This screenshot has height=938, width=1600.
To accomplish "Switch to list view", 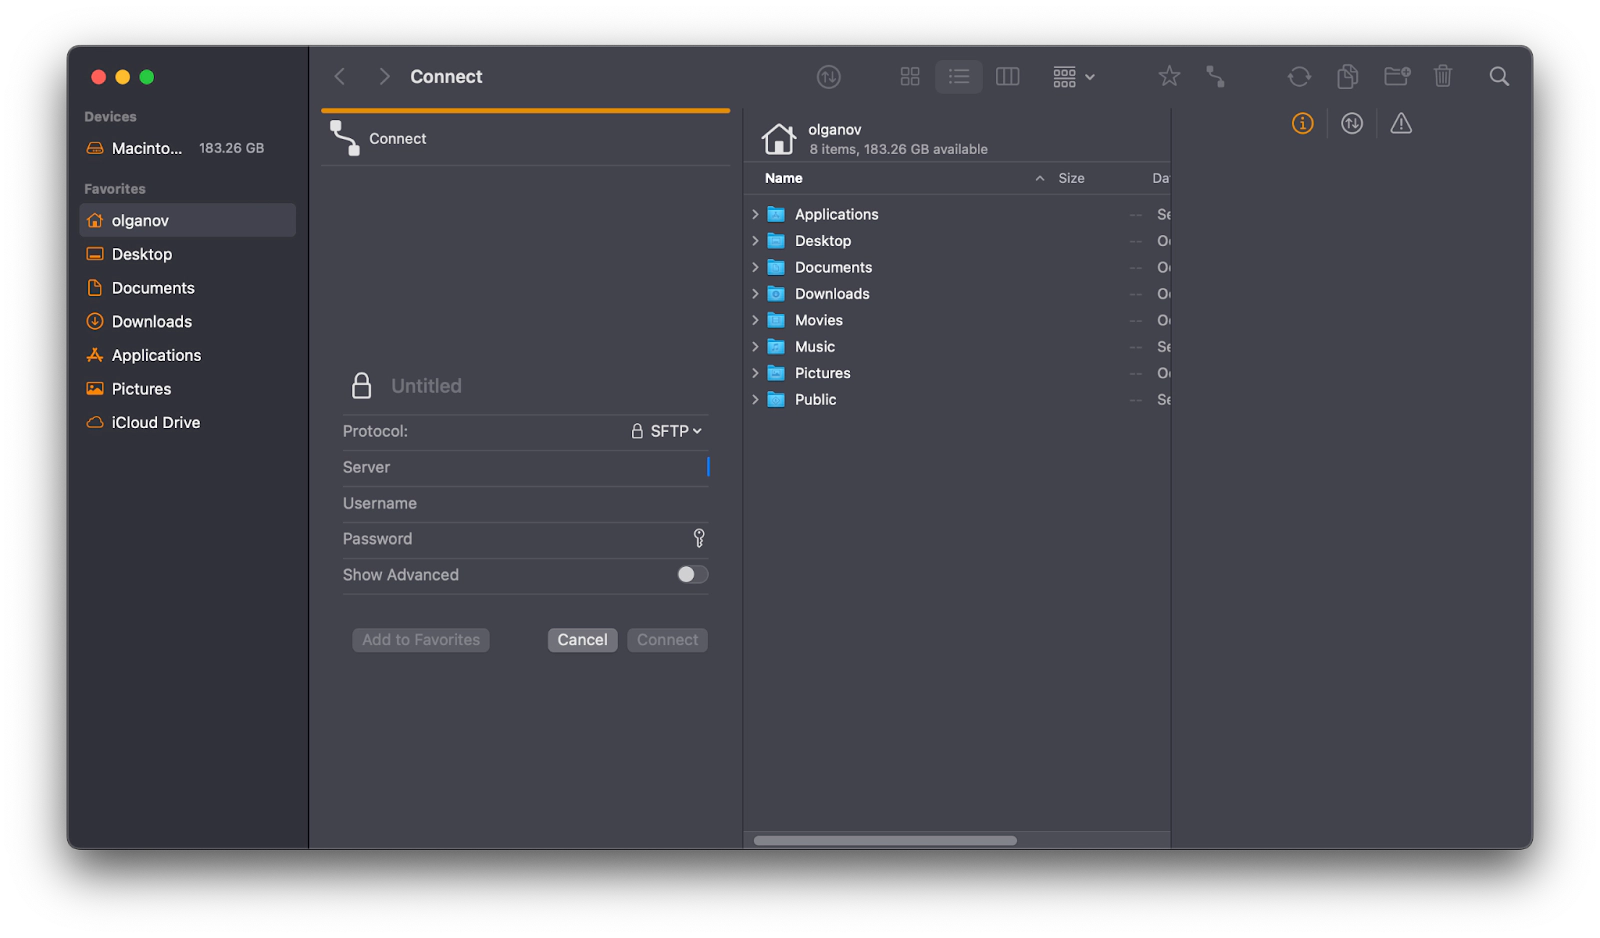I will tap(959, 77).
